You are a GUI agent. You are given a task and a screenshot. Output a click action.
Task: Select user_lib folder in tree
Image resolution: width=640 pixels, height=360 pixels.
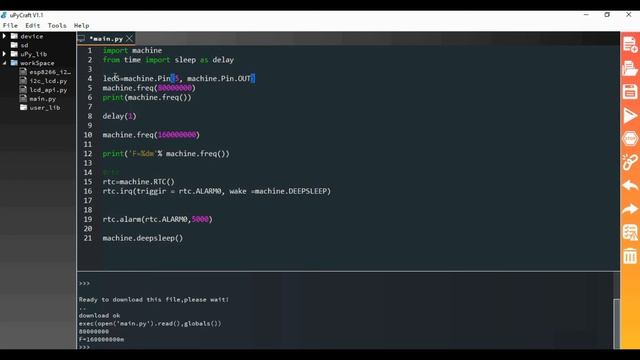[x=44, y=108]
